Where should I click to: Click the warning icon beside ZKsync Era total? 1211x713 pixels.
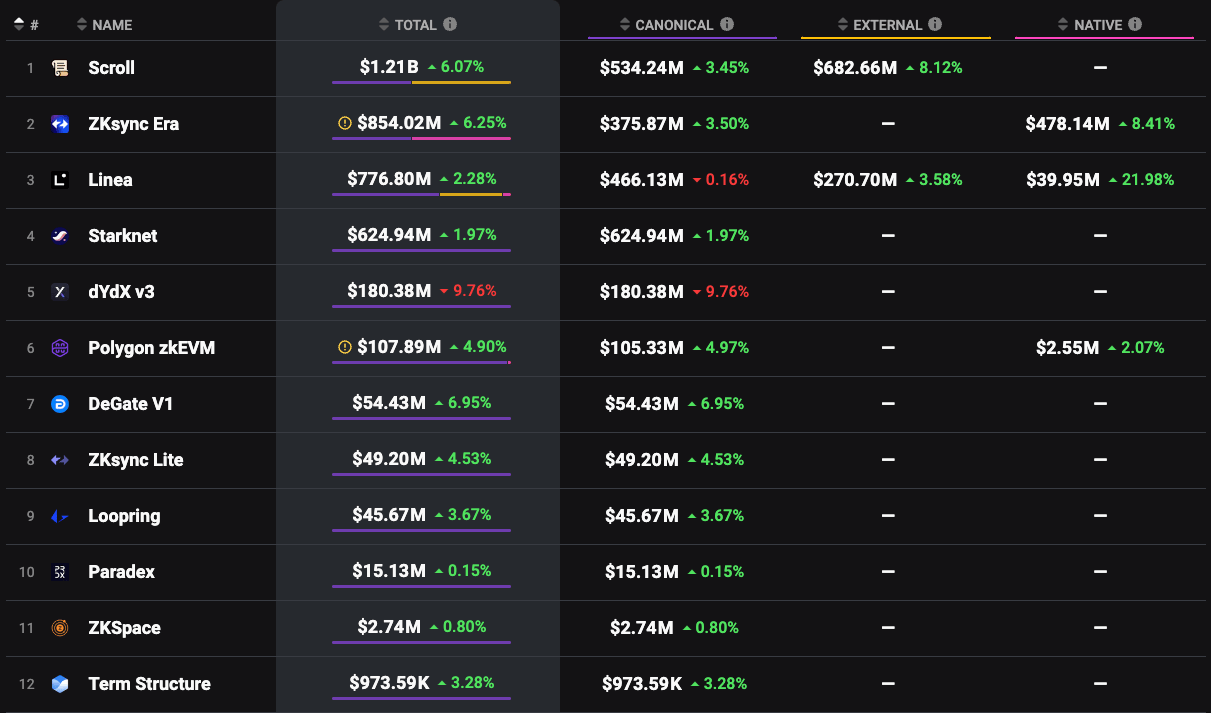tap(345, 124)
